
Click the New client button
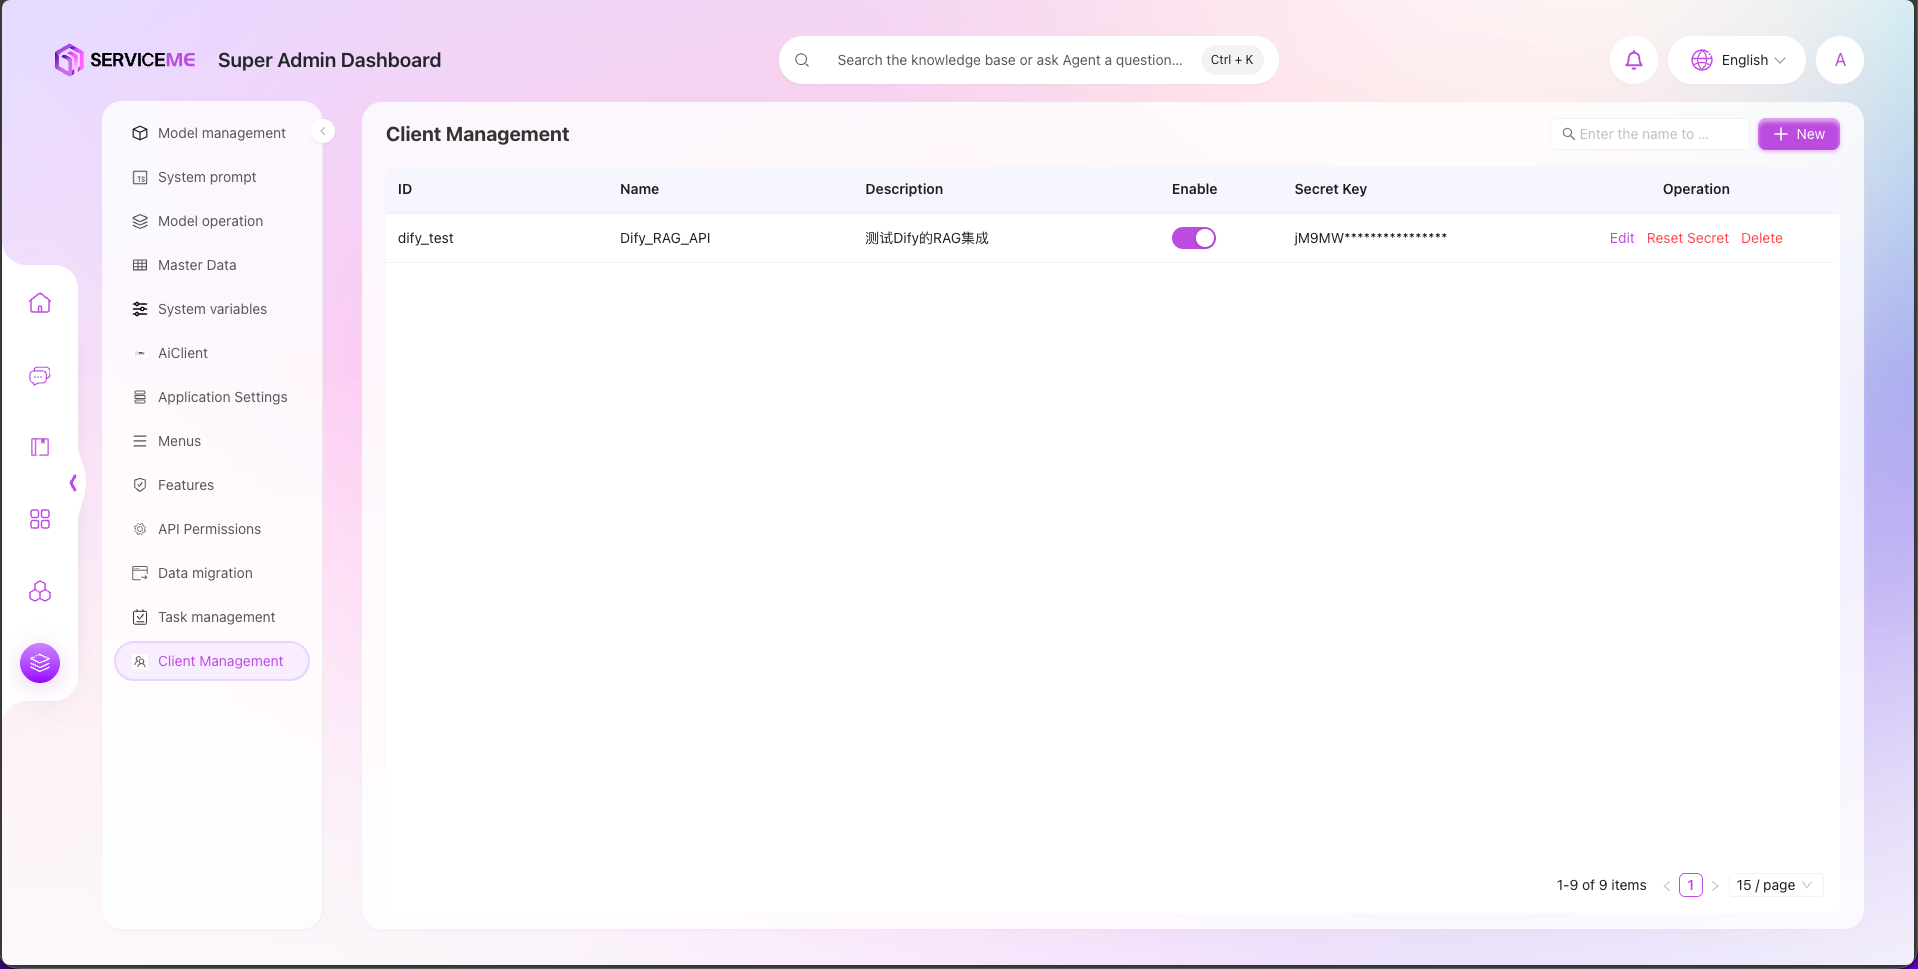1798,134
